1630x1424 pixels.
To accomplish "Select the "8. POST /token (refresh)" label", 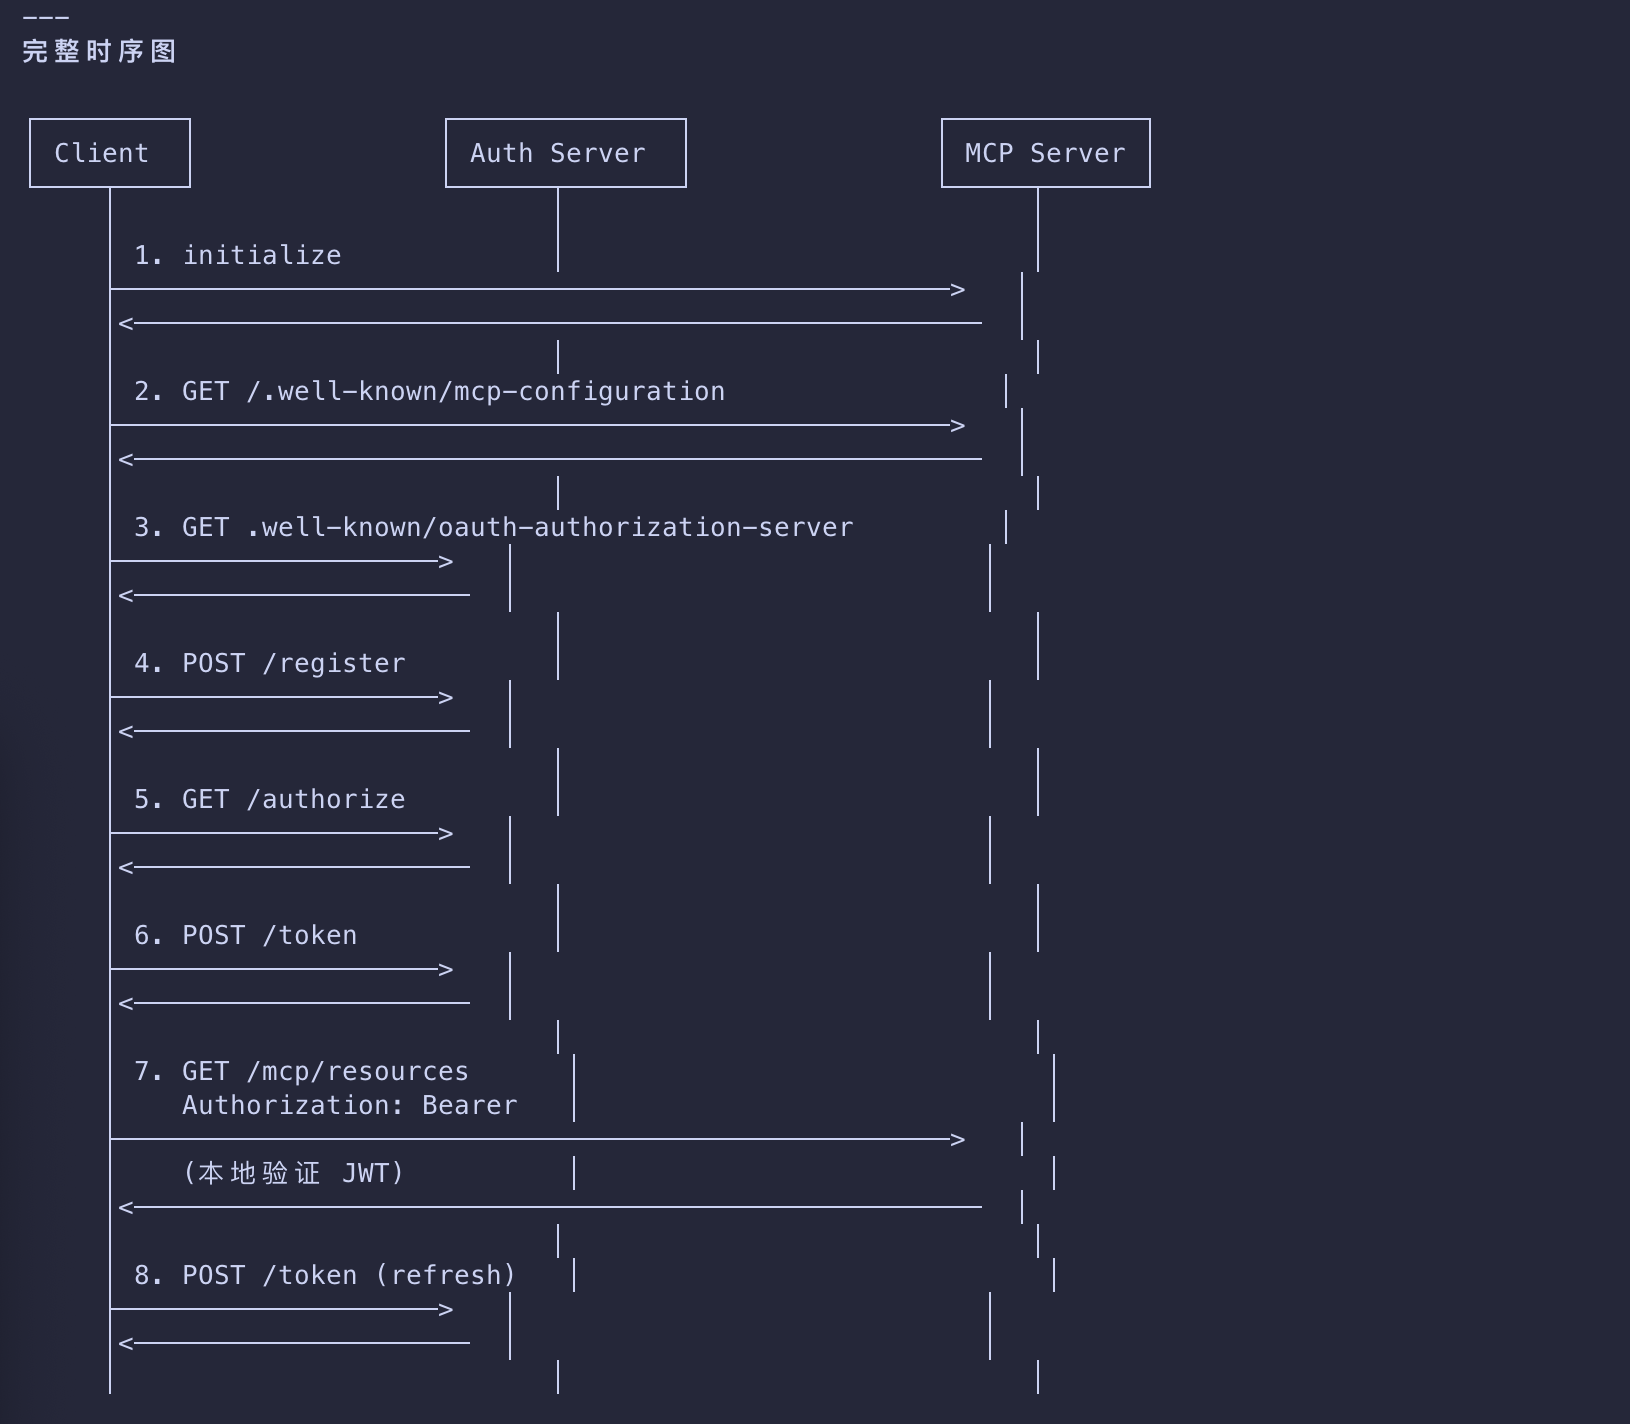I will pyautogui.click(x=326, y=1276).
